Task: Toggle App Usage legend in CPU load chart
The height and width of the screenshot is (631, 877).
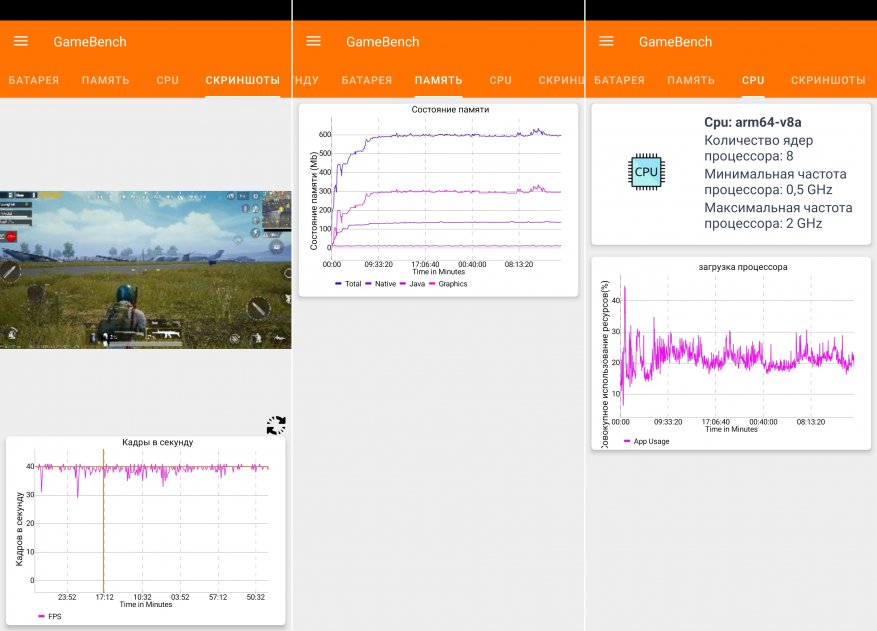Action: coord(647,441)
